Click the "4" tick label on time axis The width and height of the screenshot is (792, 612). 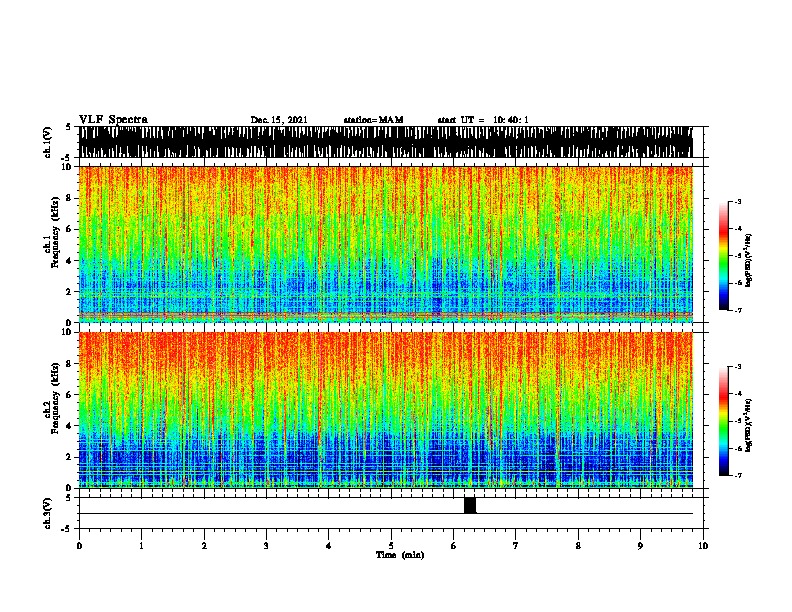pyautogui.click(x=329, y=546)
